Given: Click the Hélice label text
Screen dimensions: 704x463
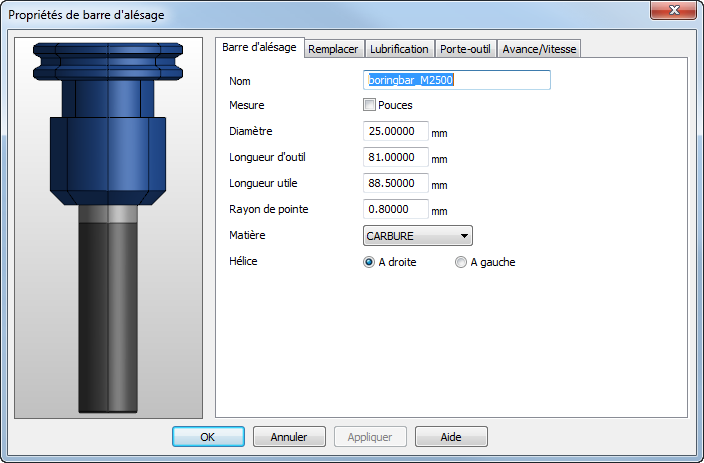Looking at the screenshot, I should pos(243,261).
